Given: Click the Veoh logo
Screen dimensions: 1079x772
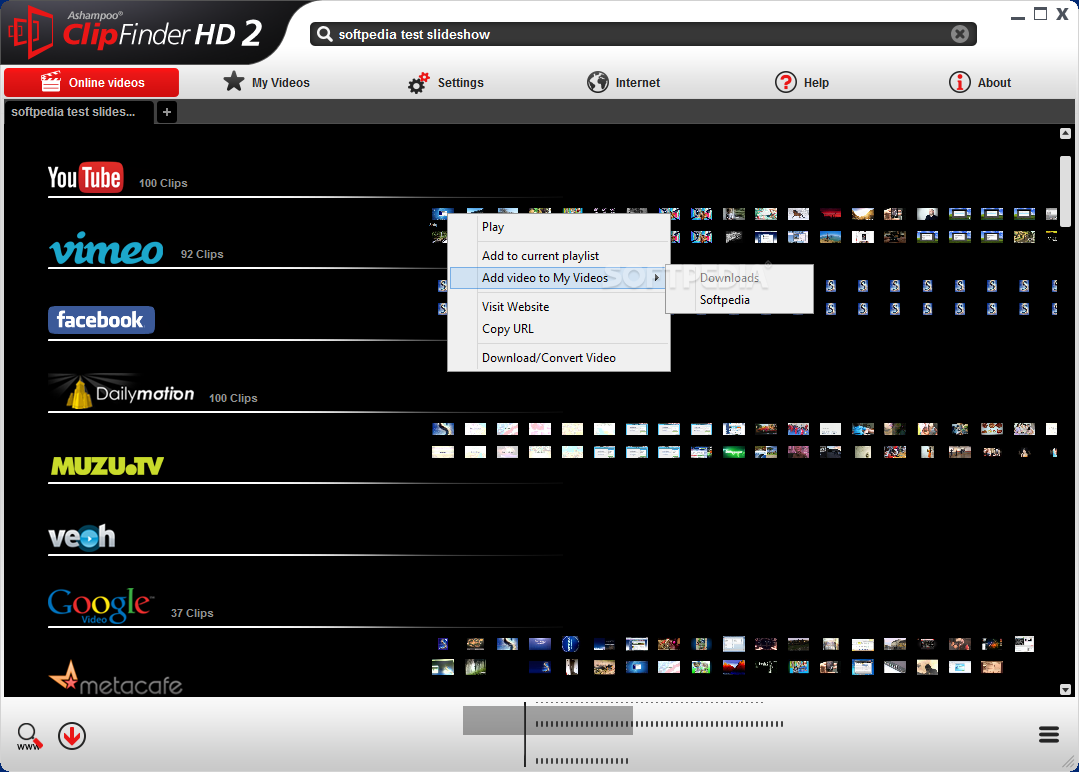Looking at the screenshot, I should point(82,537).
